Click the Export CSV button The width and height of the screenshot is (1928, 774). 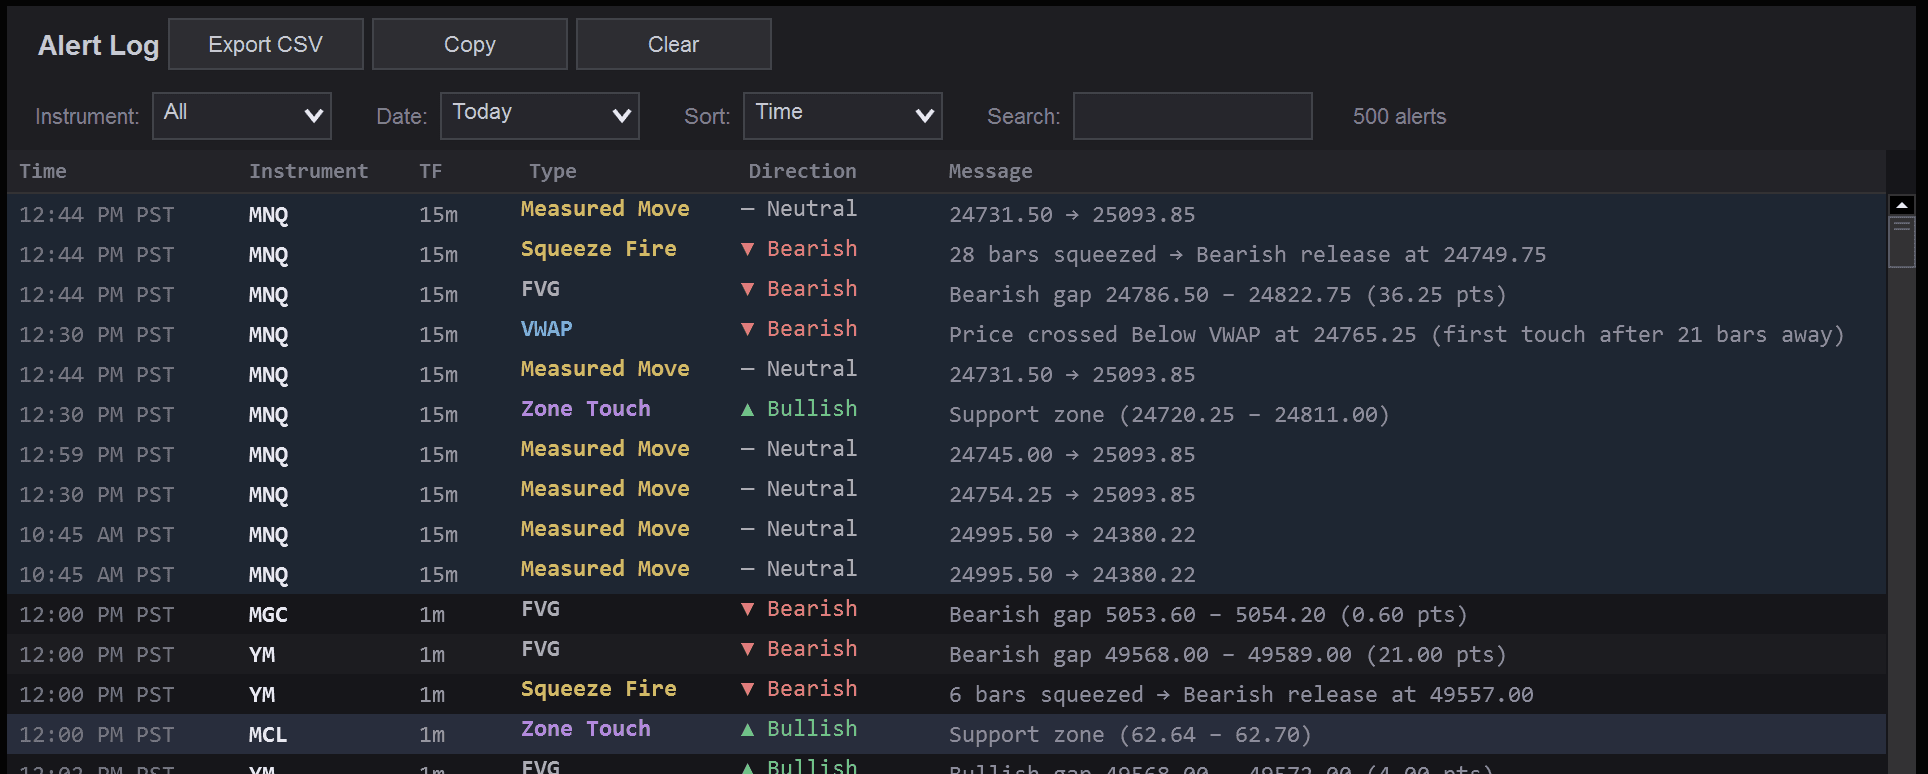pyautogui.click(x=265, y=45)
